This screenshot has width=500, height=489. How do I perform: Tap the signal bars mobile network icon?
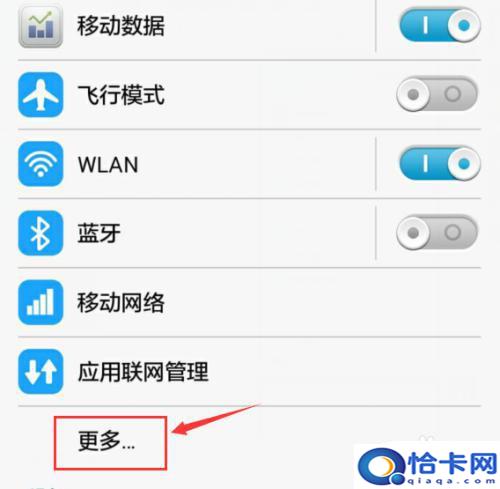[x=40, y=302]
